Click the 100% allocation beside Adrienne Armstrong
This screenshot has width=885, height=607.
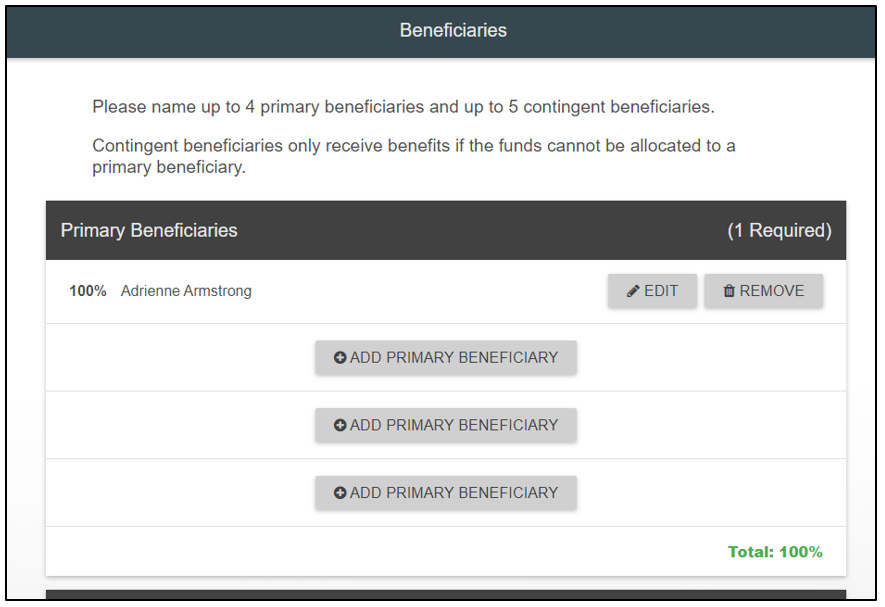click(88, 291)
